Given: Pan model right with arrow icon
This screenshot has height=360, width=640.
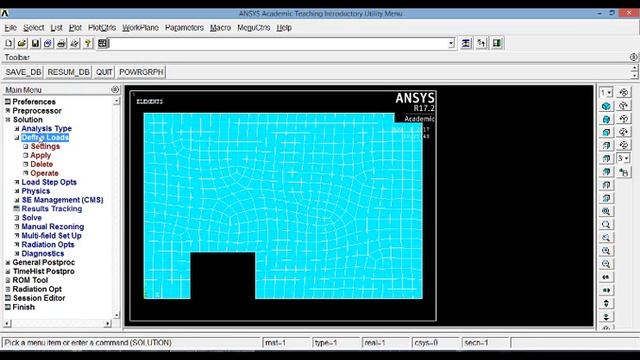Looking at the screenshot, I should 606,290.
